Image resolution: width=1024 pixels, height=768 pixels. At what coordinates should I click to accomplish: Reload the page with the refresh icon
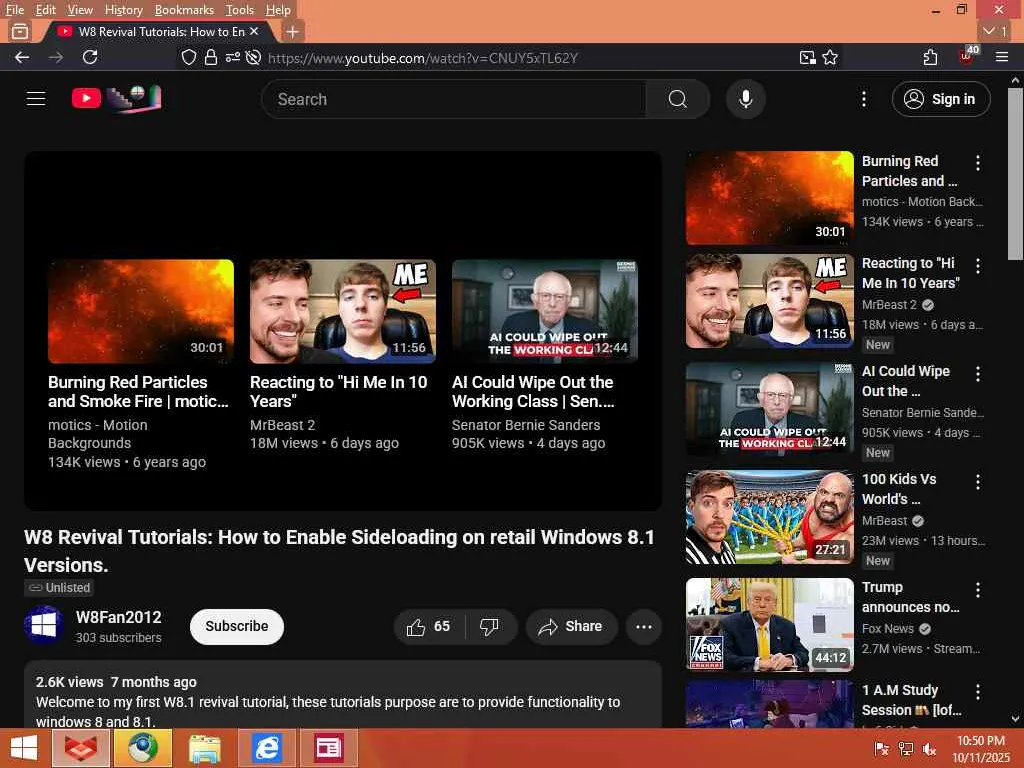(x=90, y=57)
